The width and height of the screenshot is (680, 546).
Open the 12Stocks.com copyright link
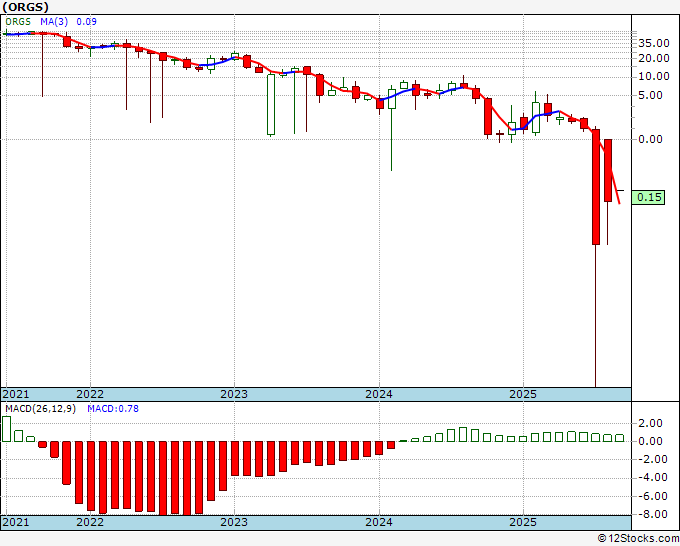point(638,539)
